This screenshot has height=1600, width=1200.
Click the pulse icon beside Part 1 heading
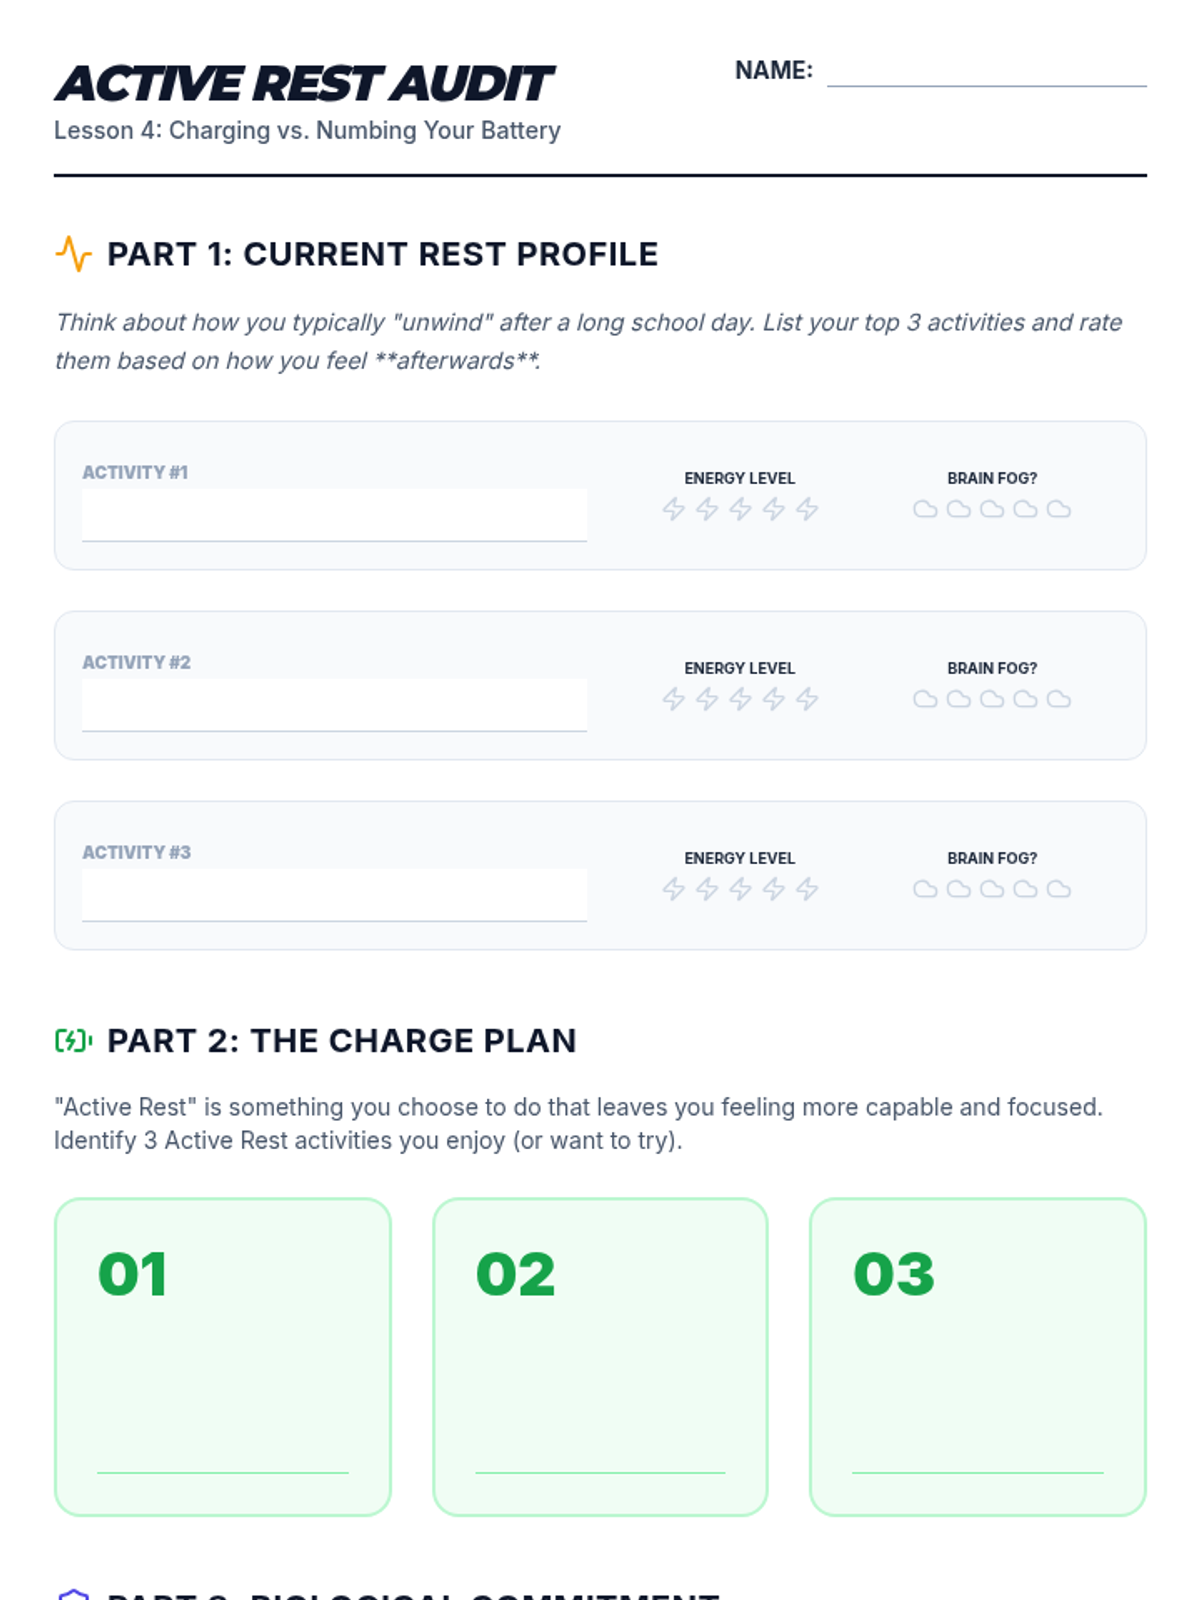(x=73, y=254)
